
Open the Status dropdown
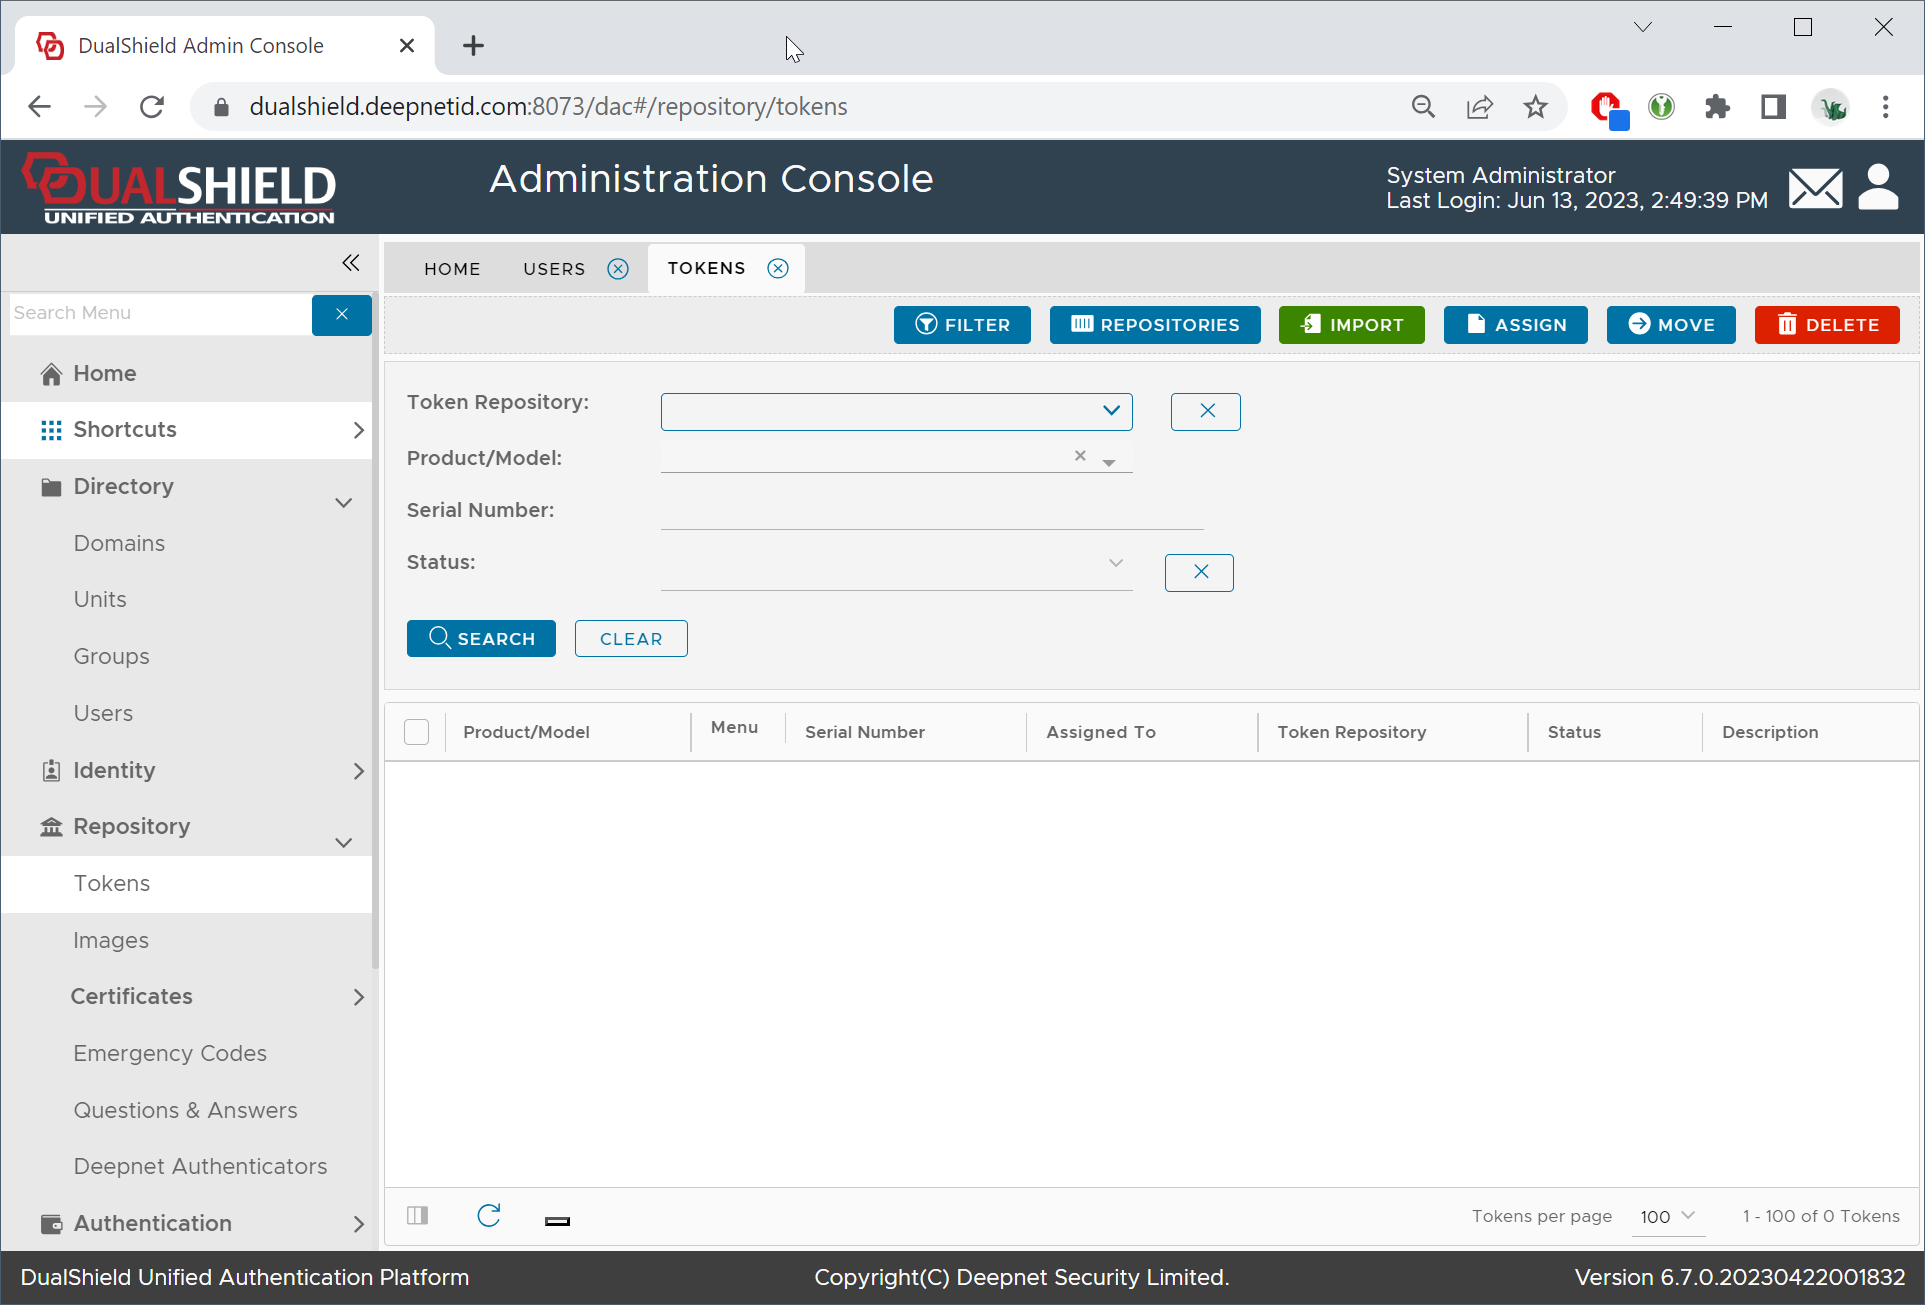point(896,564)
